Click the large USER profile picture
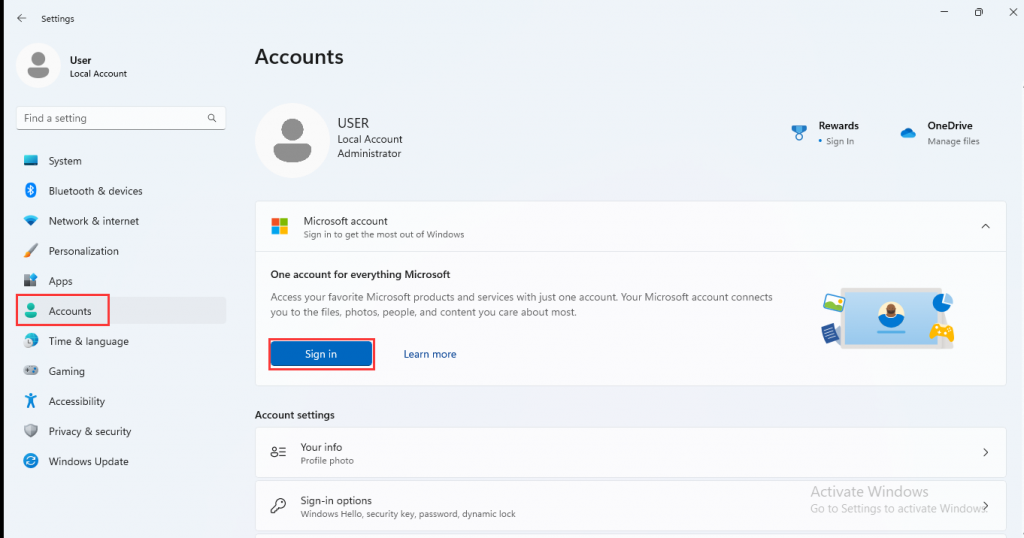Viewport: 1024px width, 538px height. click(x=292, y=140)
